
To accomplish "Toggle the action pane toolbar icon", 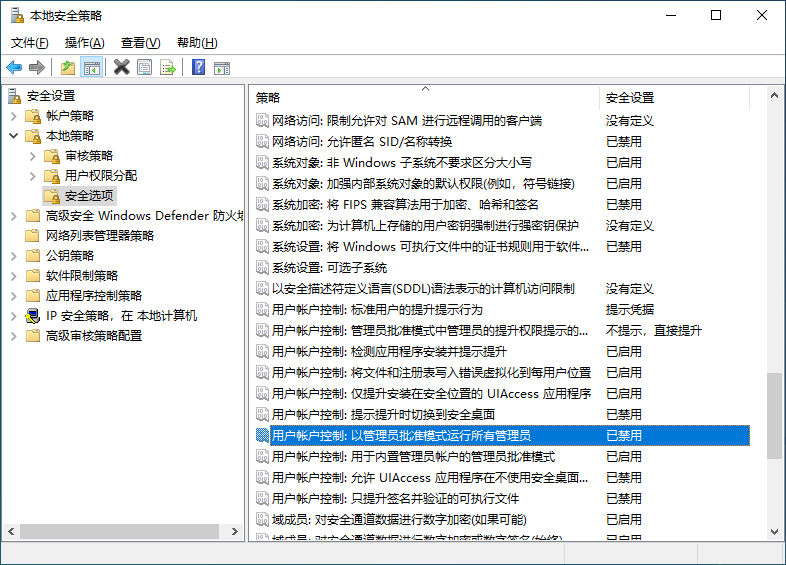I will [x=222, y=68].
